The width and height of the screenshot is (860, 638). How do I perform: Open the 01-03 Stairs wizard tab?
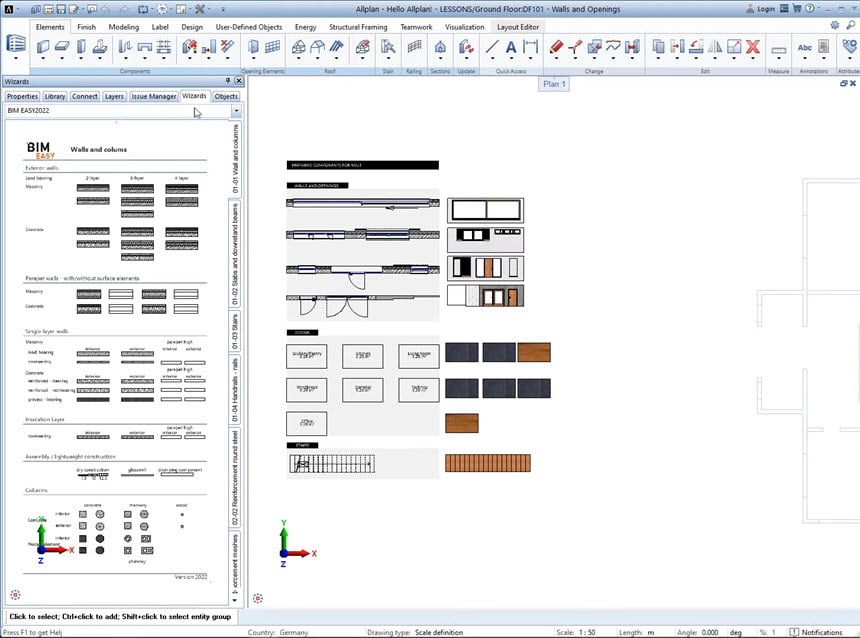click(x=235, y=331)
